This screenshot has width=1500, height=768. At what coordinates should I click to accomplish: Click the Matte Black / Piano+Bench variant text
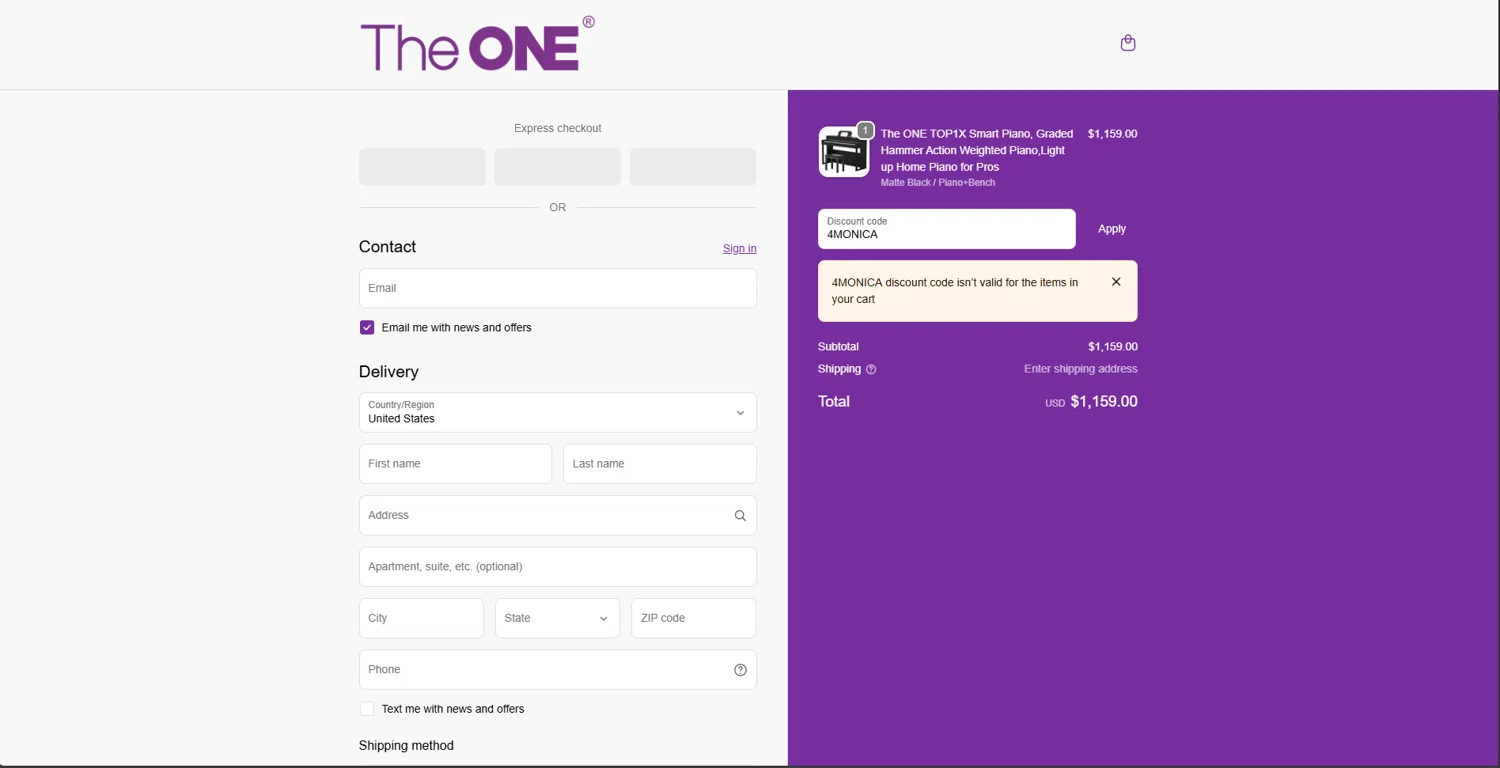[938, 183]
